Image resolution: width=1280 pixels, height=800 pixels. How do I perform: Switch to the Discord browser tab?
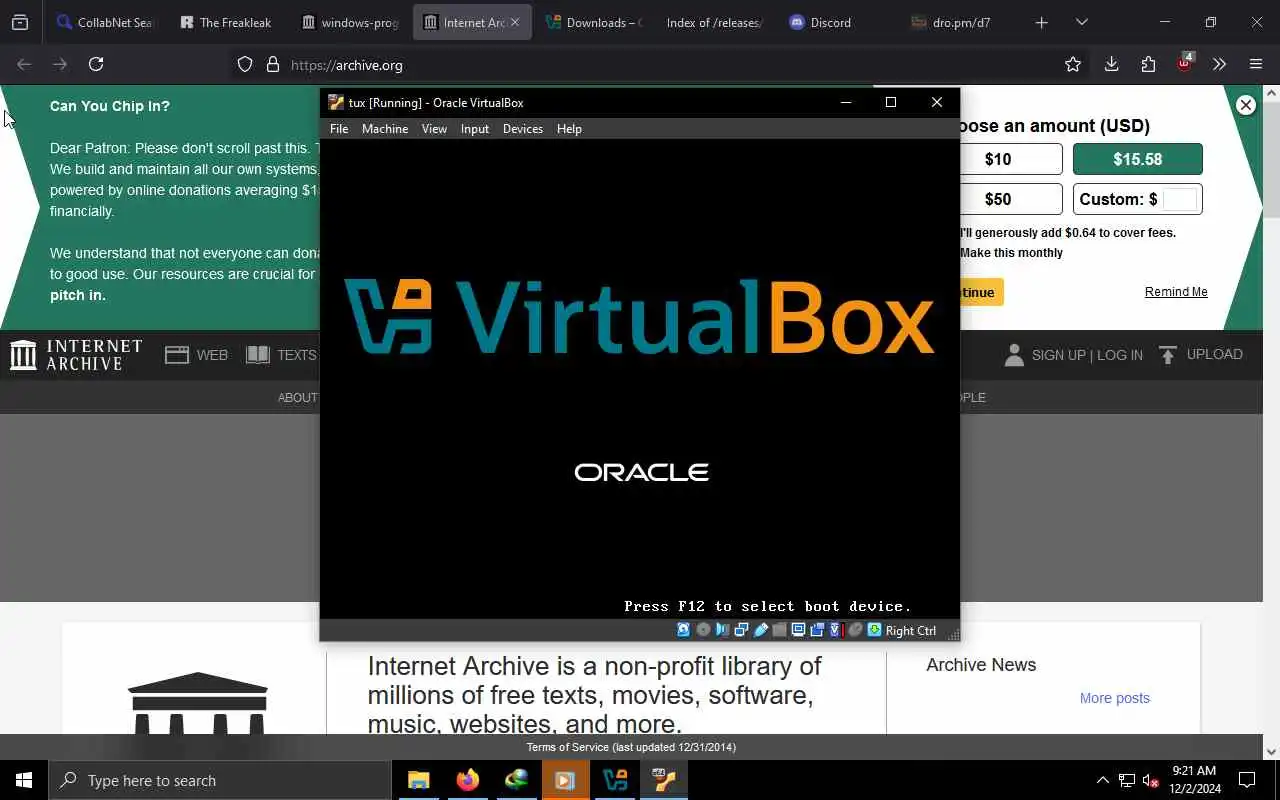838,22
